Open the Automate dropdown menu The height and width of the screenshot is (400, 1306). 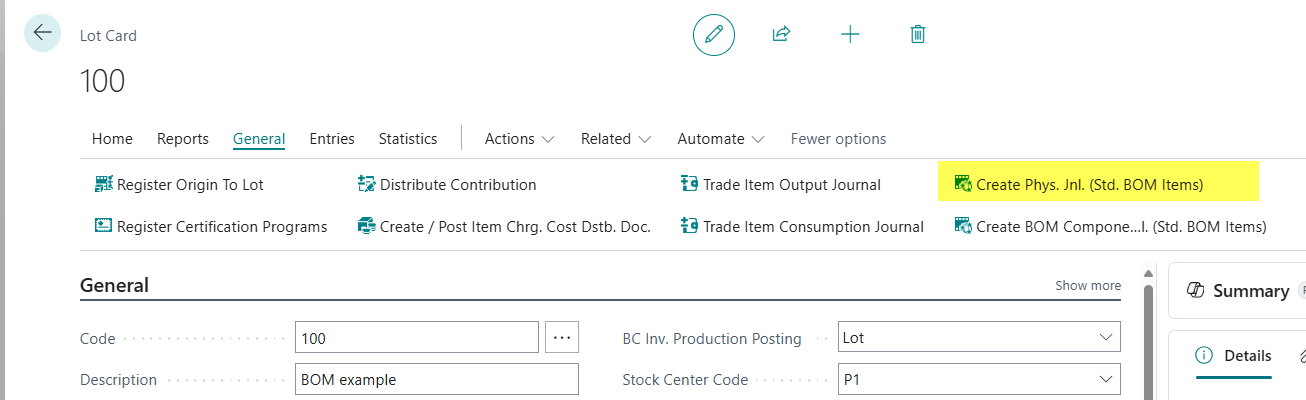(720, 139)
